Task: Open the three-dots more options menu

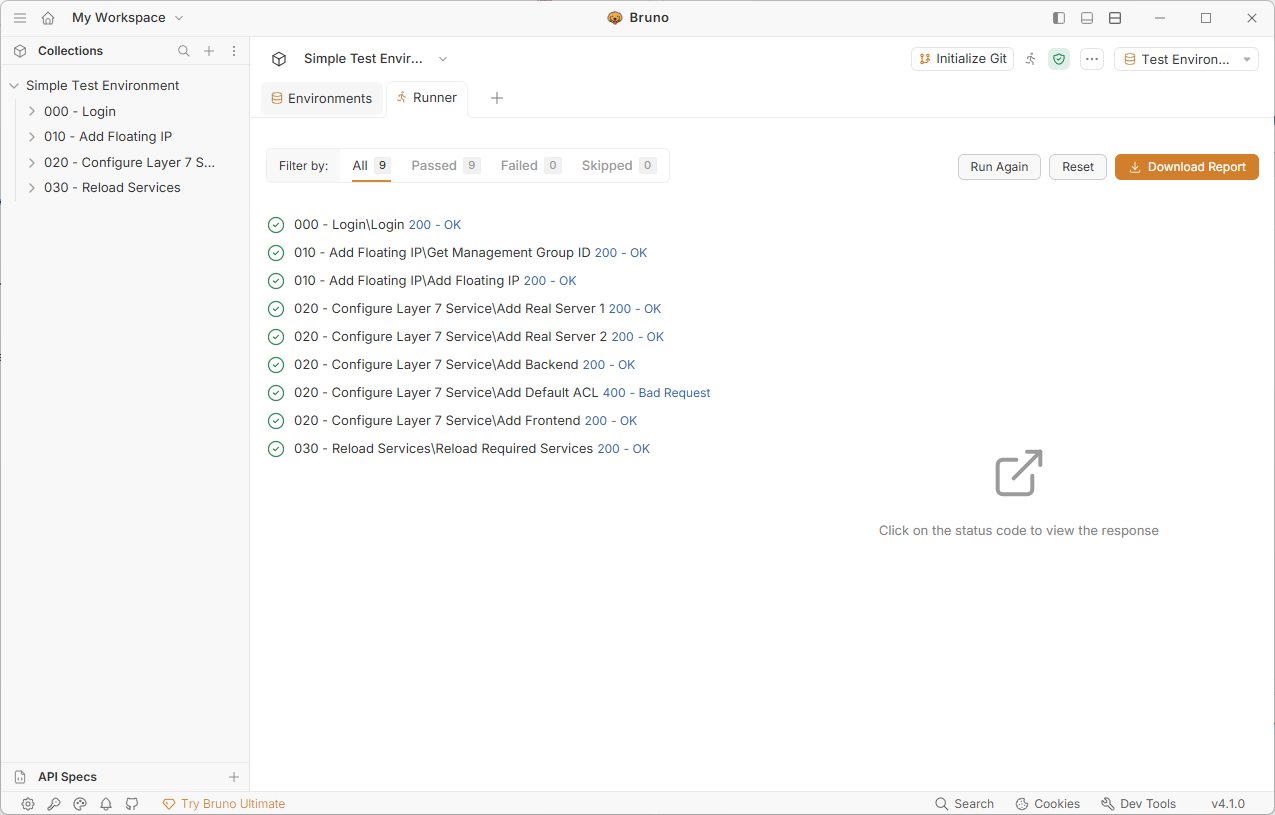Action: [1092, 59]
